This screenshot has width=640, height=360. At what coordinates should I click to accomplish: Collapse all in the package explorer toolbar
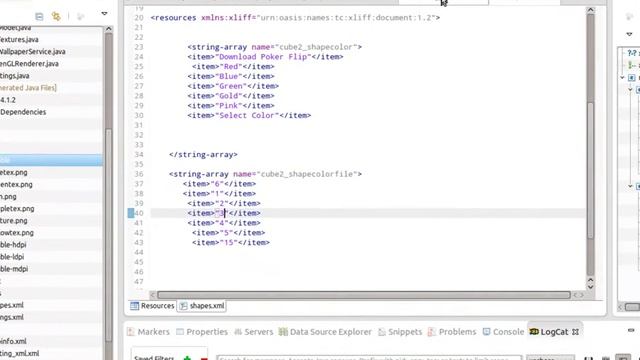(x=39, y=16)
